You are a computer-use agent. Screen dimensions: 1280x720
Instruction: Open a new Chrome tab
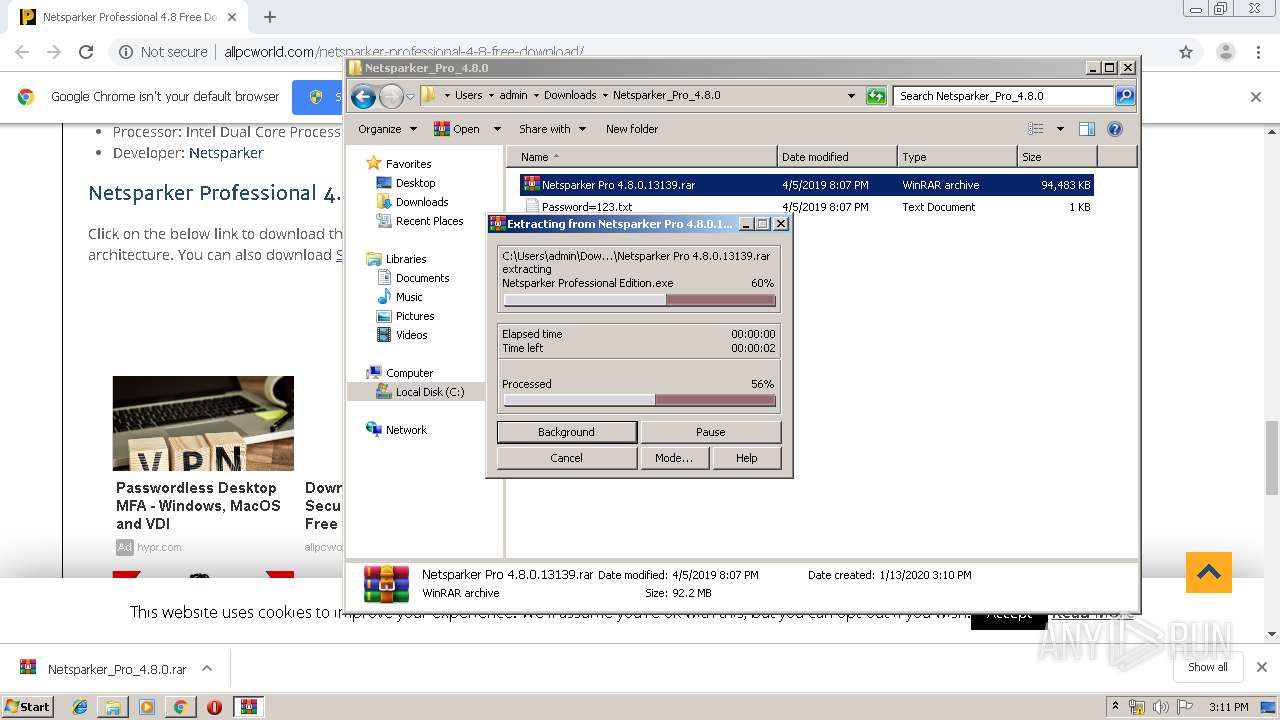pyautogui.click(x=269, y=17)
